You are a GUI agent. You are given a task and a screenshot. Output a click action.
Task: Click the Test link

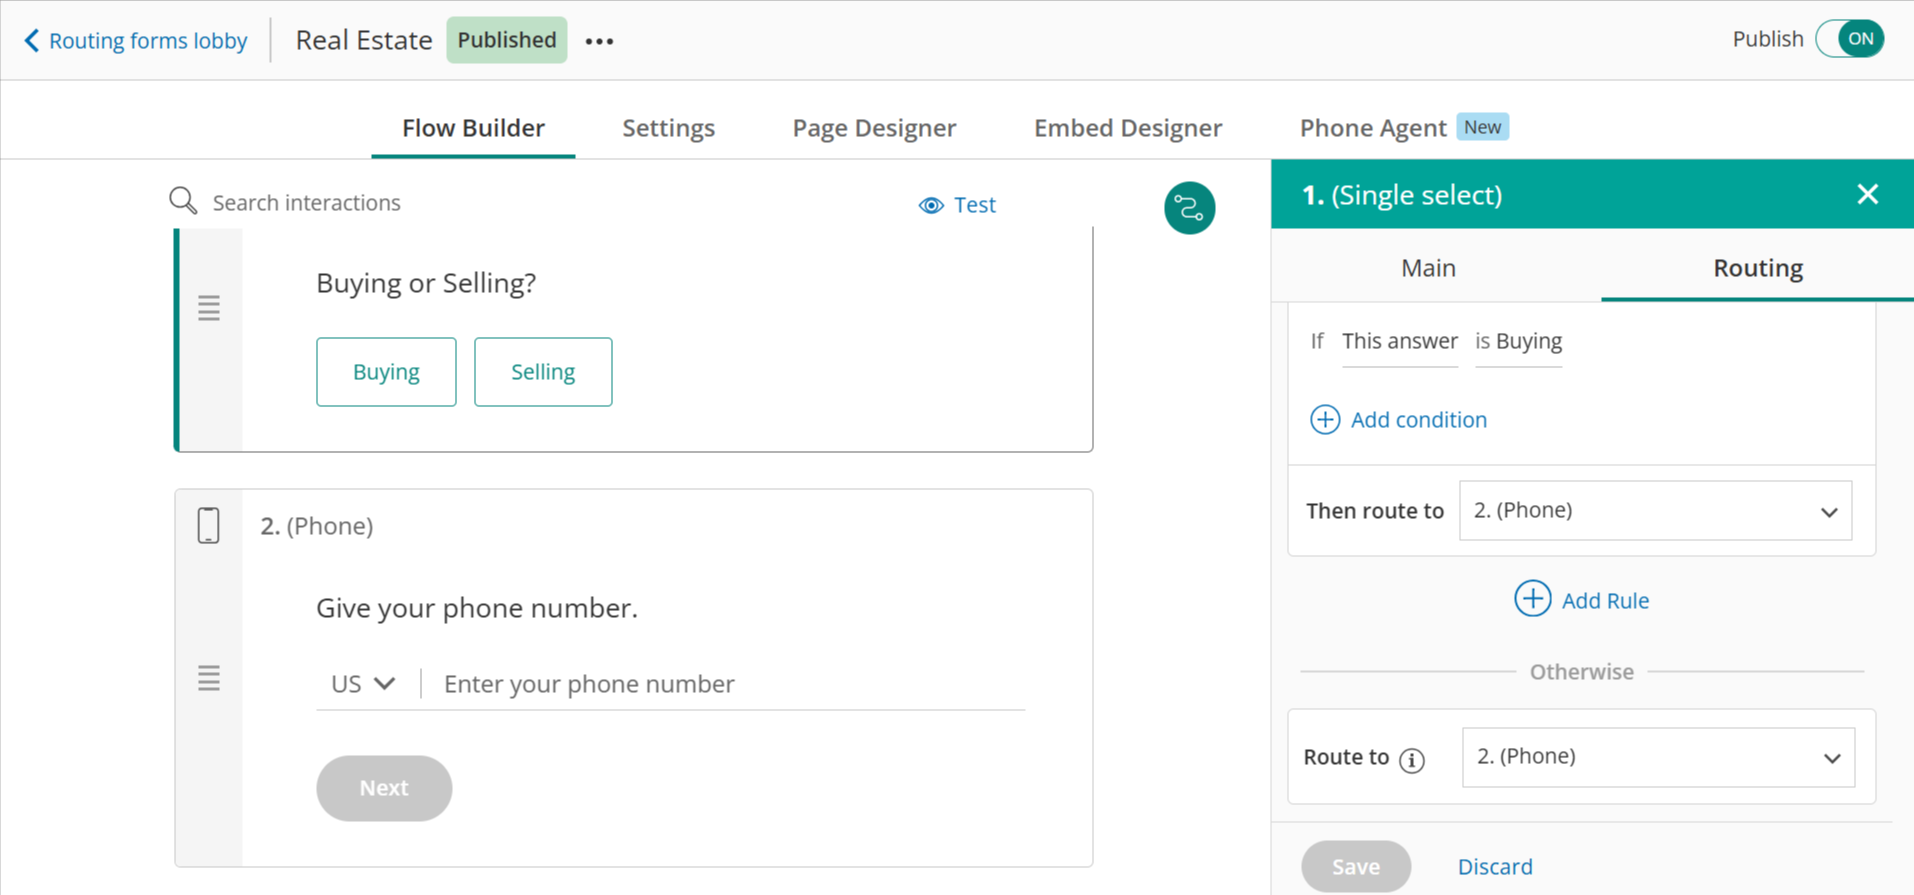click(974, 205)
